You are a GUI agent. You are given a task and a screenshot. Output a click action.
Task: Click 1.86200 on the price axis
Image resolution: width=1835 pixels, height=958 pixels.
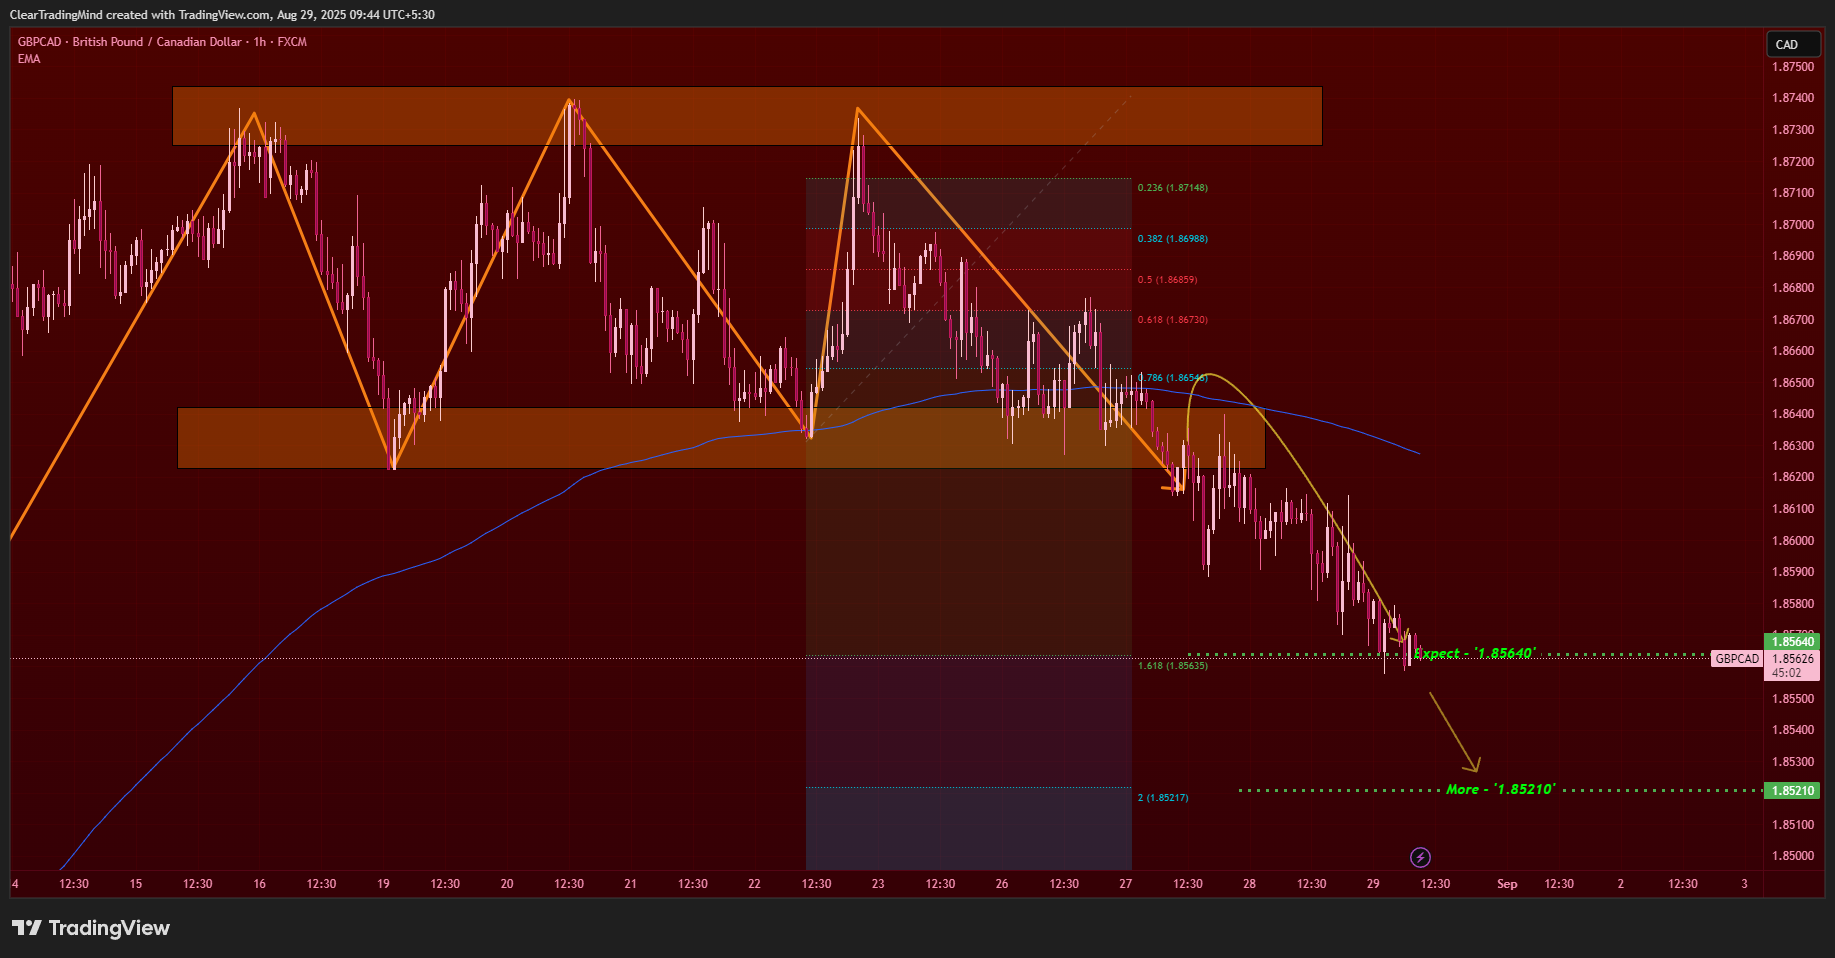[1792, 477]
